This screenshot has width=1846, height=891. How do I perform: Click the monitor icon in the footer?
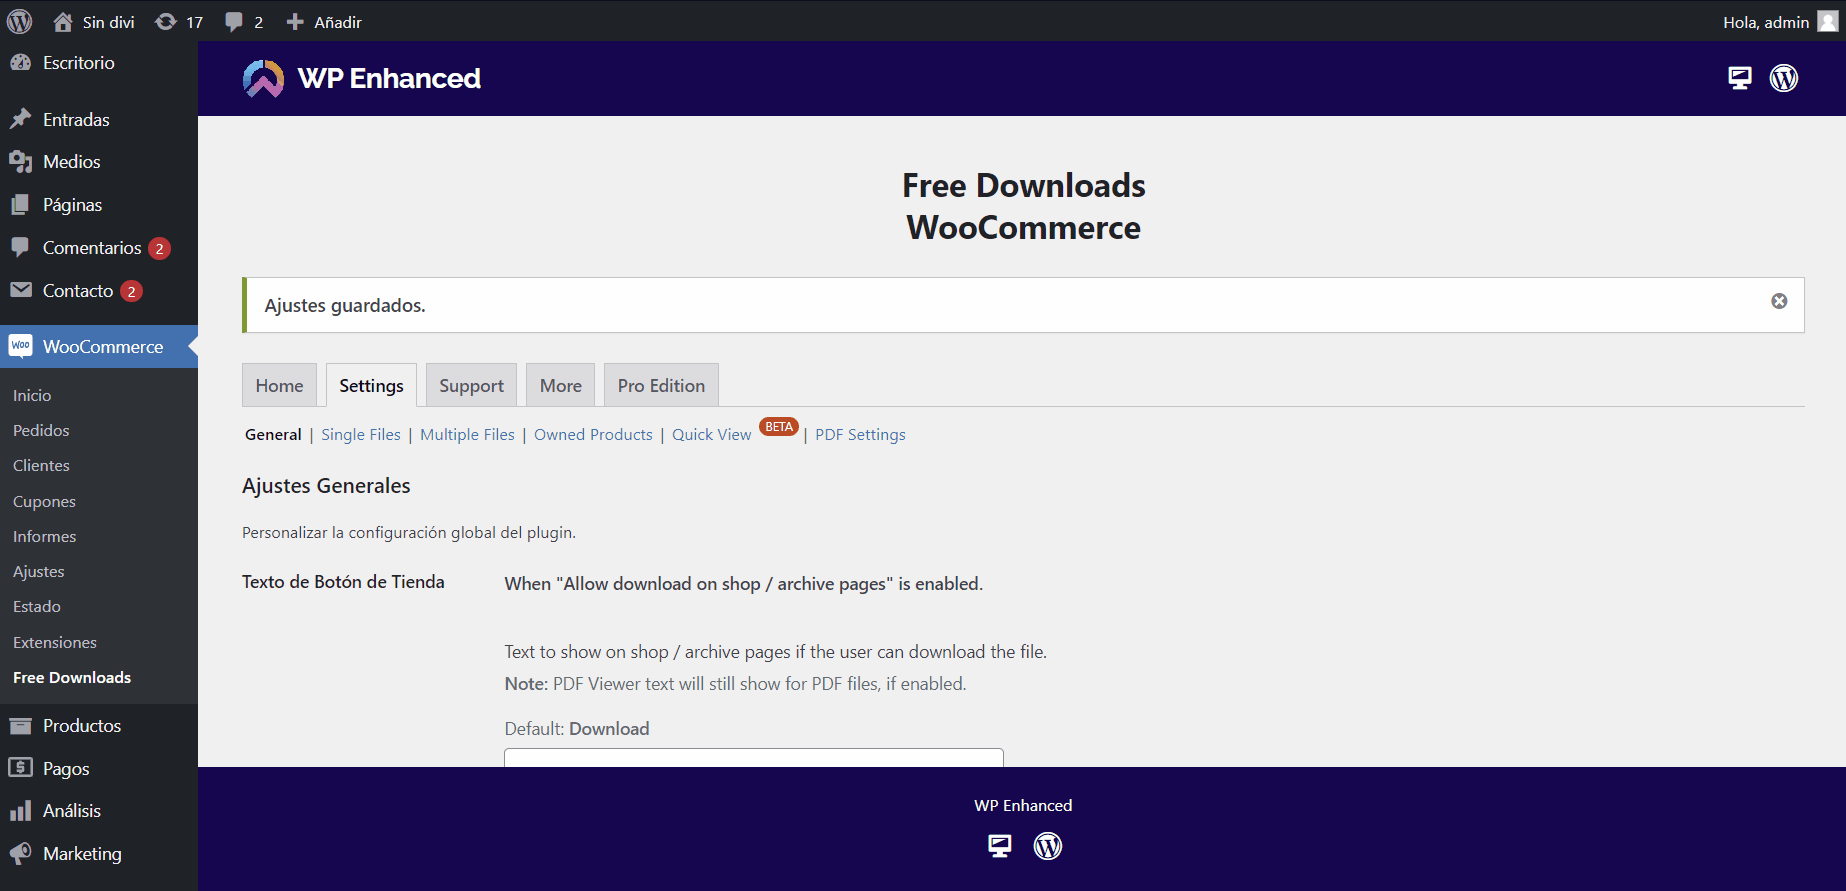coord(999,846)
